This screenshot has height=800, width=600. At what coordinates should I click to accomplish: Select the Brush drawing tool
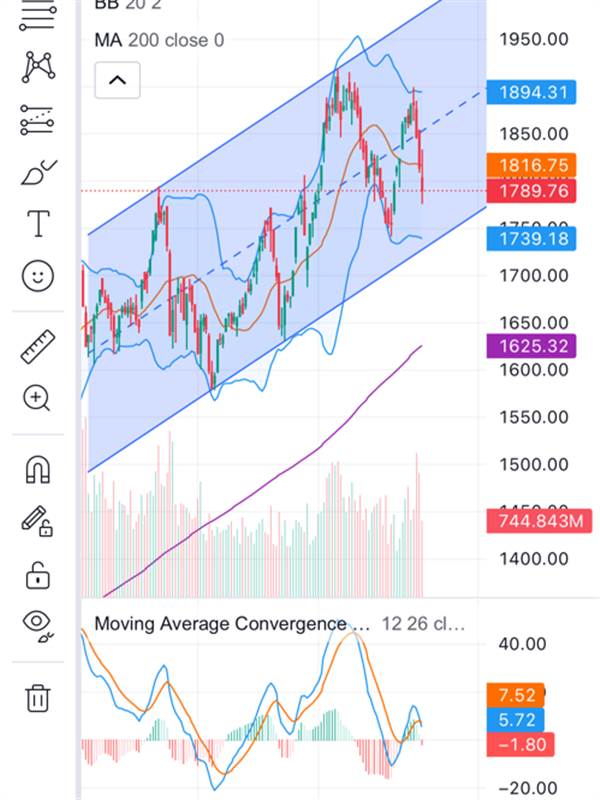pos(37,173)
